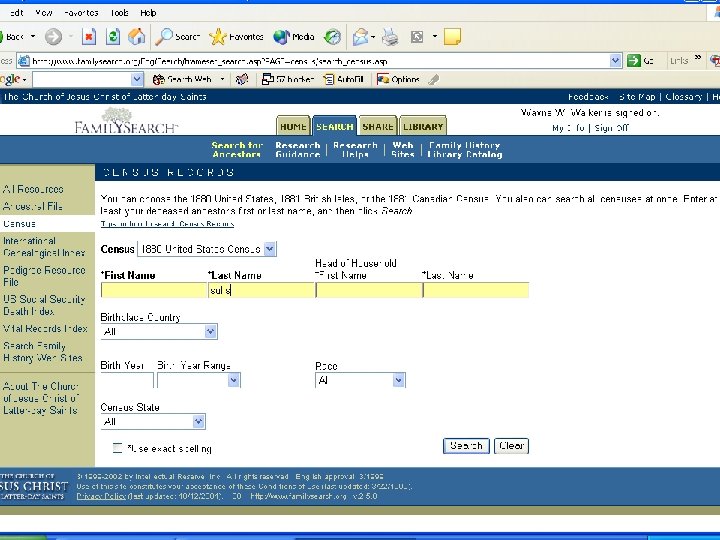Screen dimensions: 720x540
Task: Open the Tools menu
Action: click(x=119, y=13)
